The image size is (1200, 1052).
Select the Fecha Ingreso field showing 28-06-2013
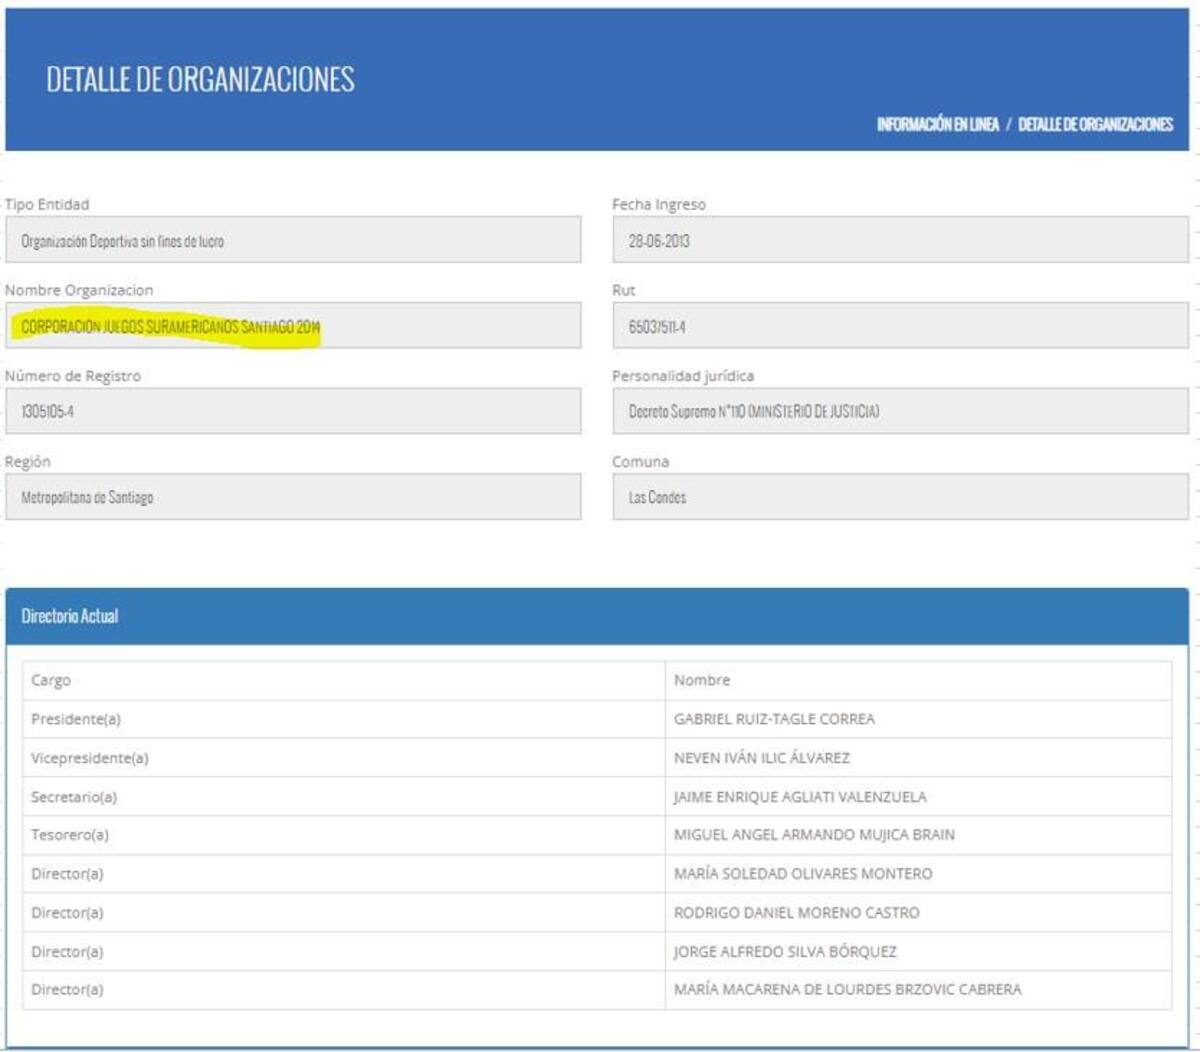(x=899, y=241)
